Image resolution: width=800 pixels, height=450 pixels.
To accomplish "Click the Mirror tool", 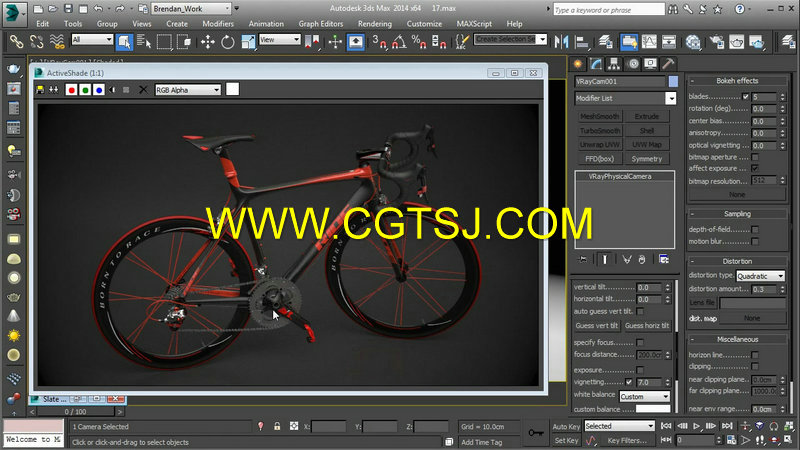I will (x=561, y=42).
